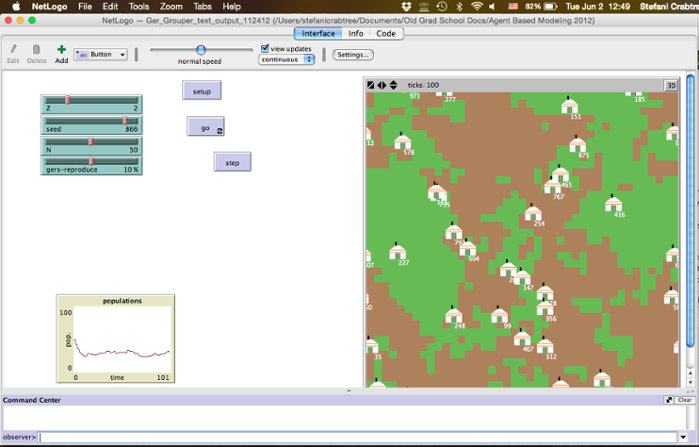Viewport: 699px width, 447px height.
Task: Open the Edit menu
Action: 110,6
